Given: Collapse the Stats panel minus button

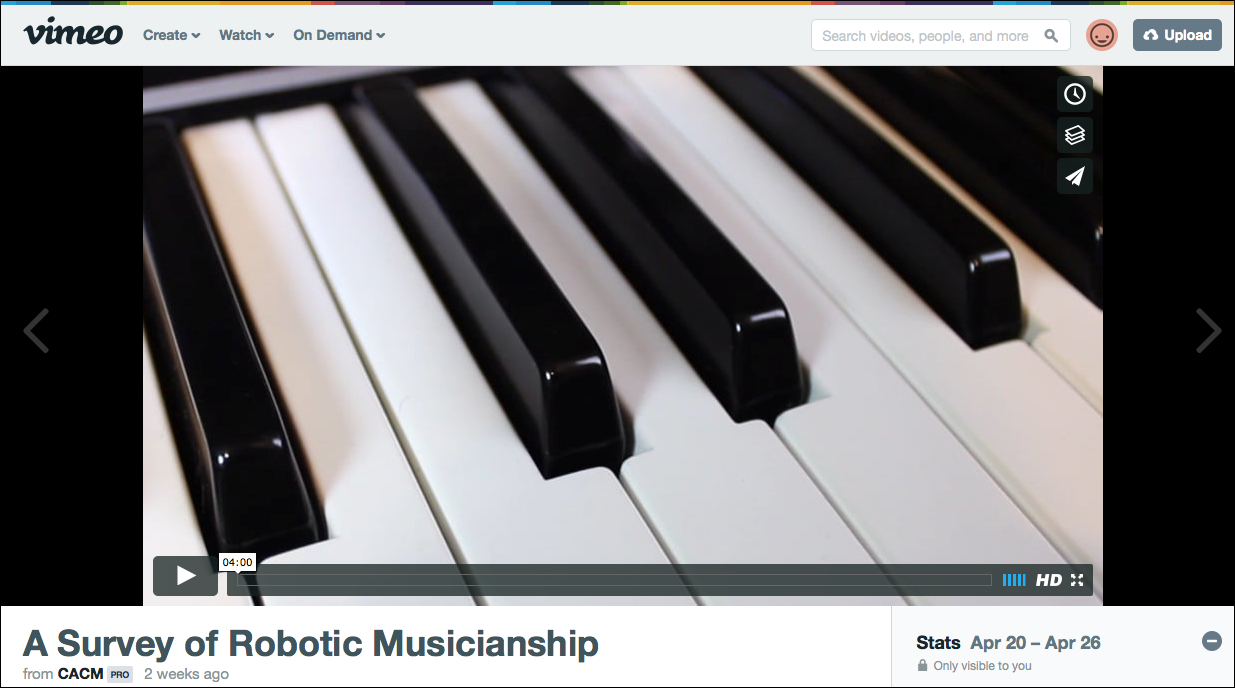Looking at the screenshot, I should [1211, 641].
